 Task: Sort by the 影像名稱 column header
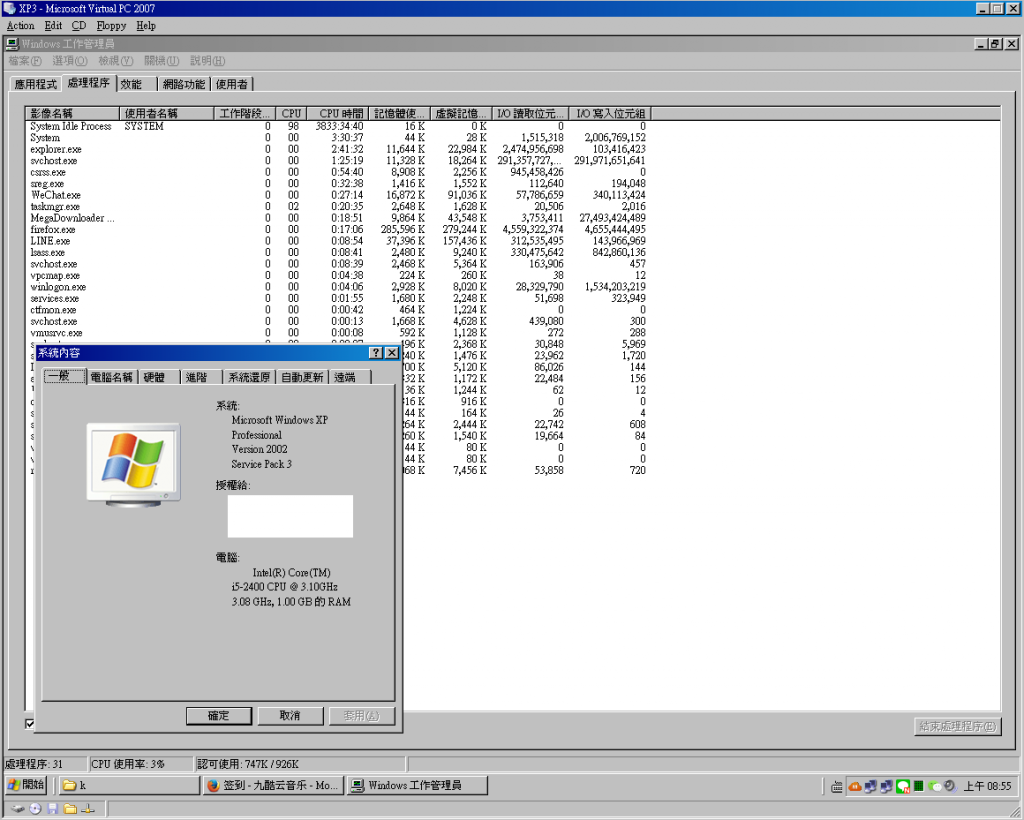[72, 114]
